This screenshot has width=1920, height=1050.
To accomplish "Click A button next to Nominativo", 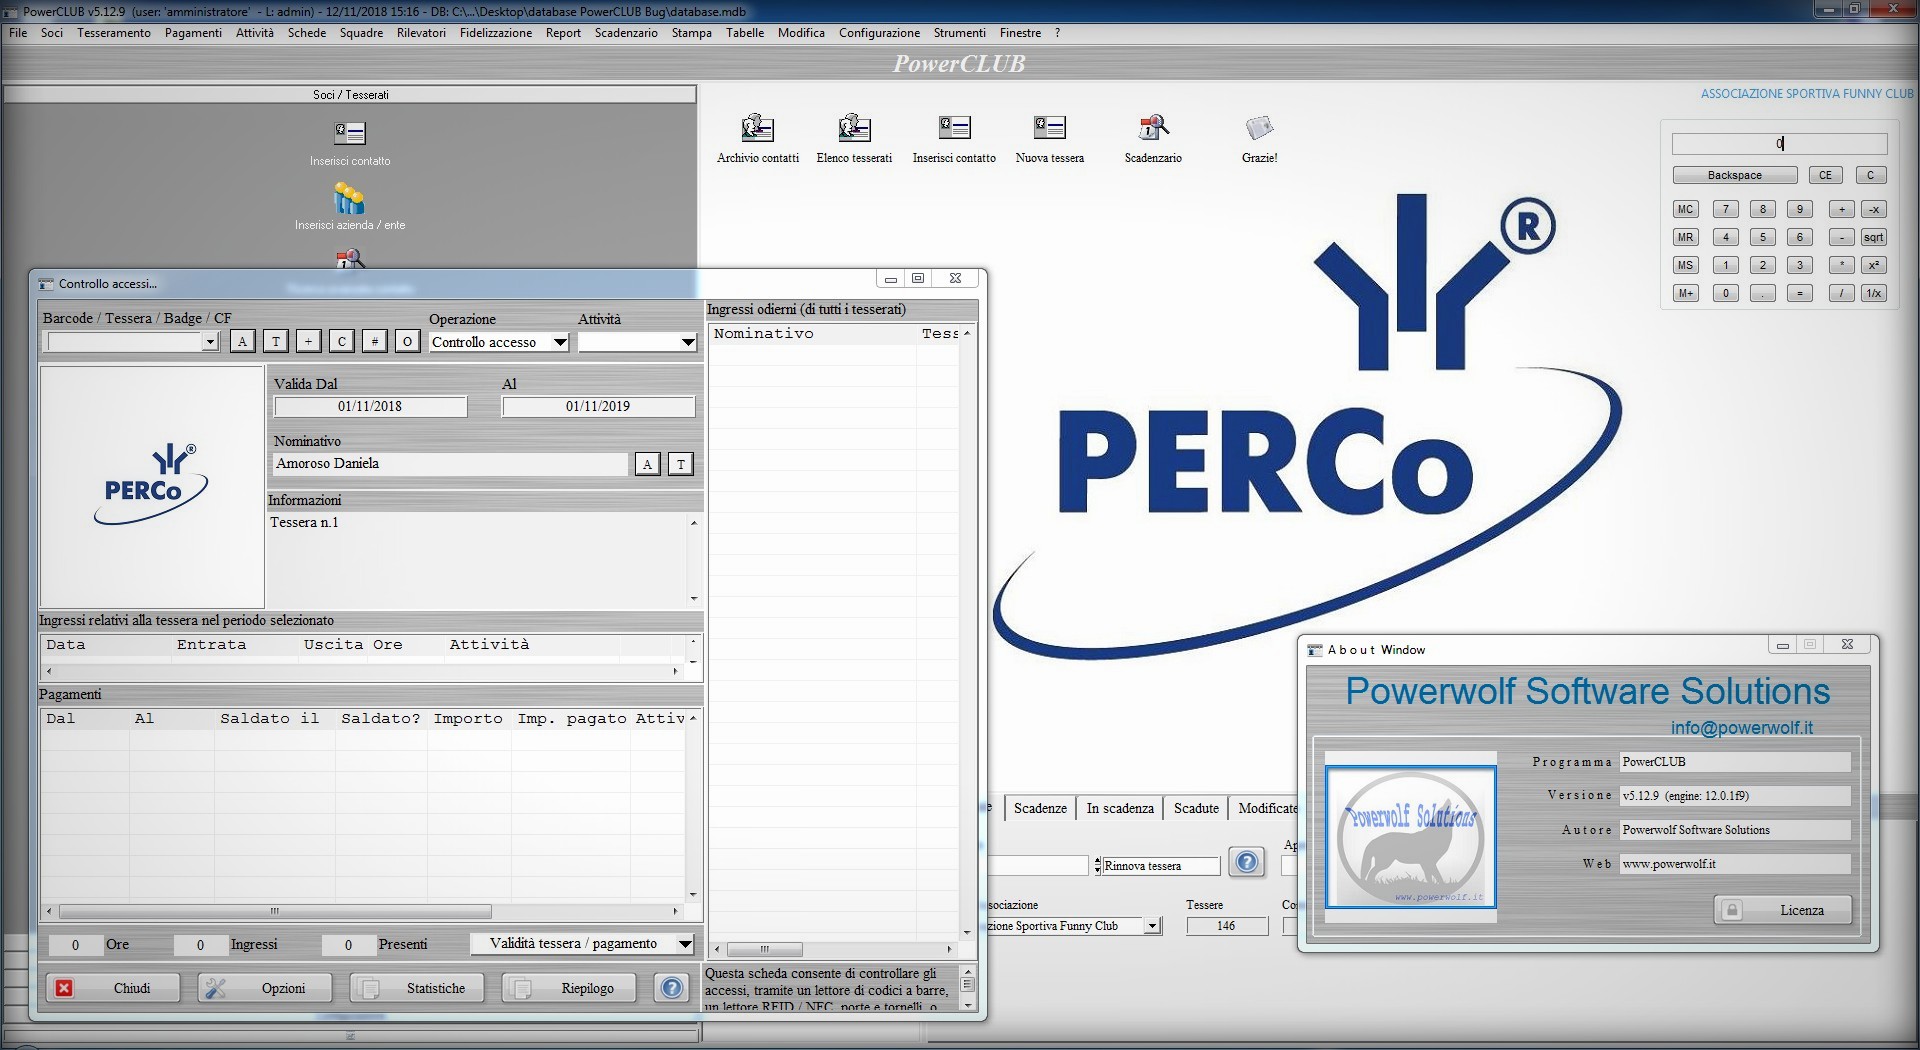I will click(x=647, y=464).
